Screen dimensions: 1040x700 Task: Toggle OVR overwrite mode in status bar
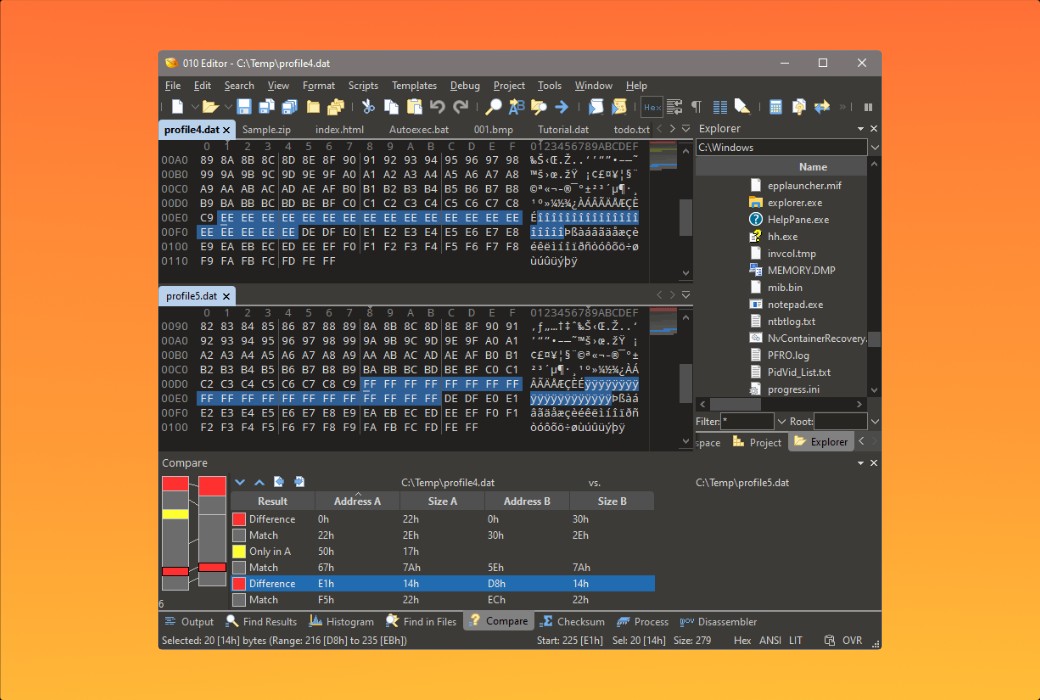(x=852, y=639)
